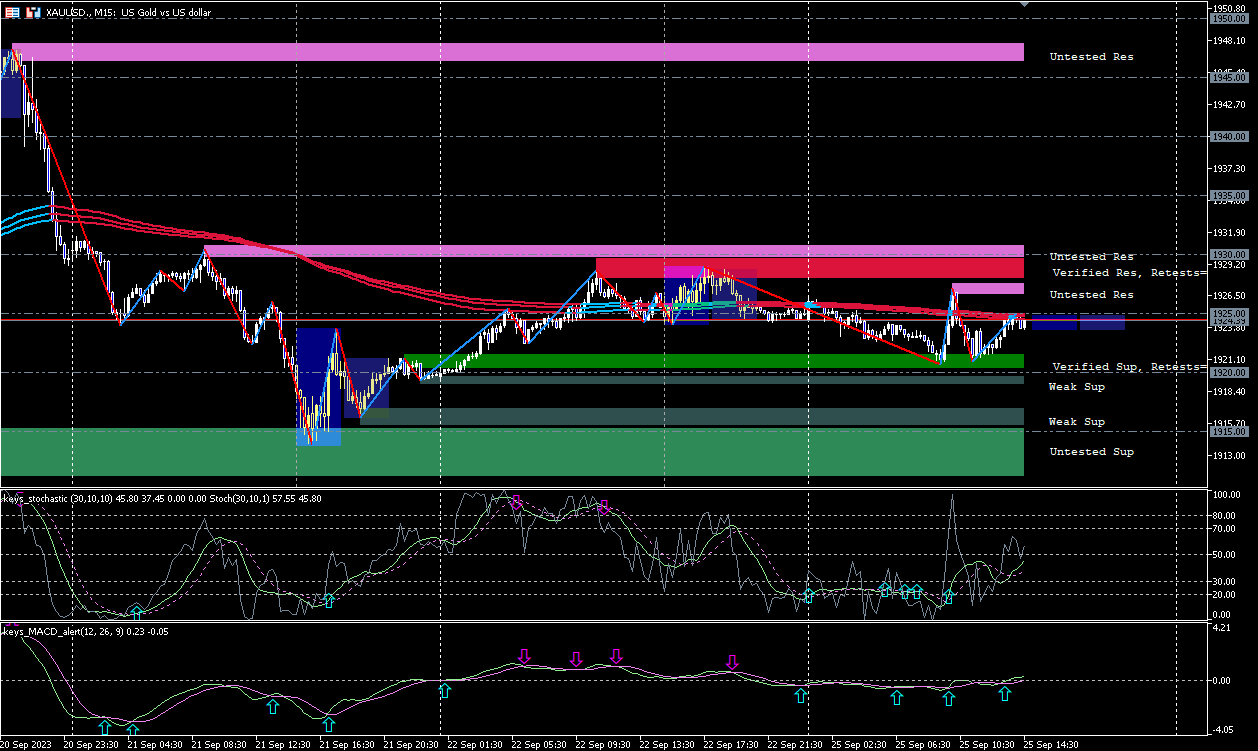1258x751 pixels.
Task: Click the 1931.90 price scale value
Action: coord(1227,232)
